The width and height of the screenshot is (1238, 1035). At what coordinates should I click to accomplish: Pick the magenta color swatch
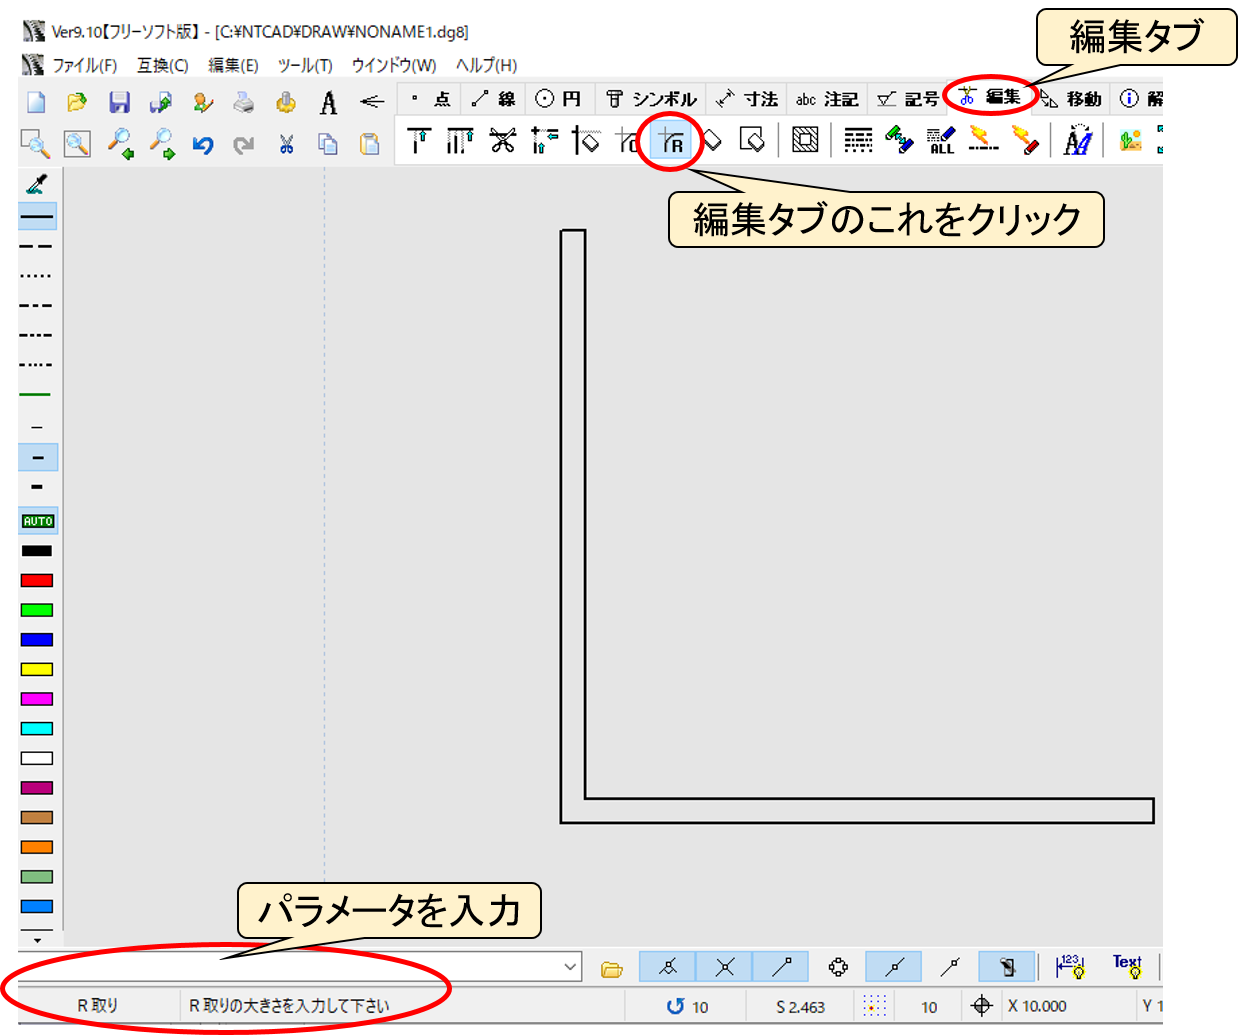point(37,699)
